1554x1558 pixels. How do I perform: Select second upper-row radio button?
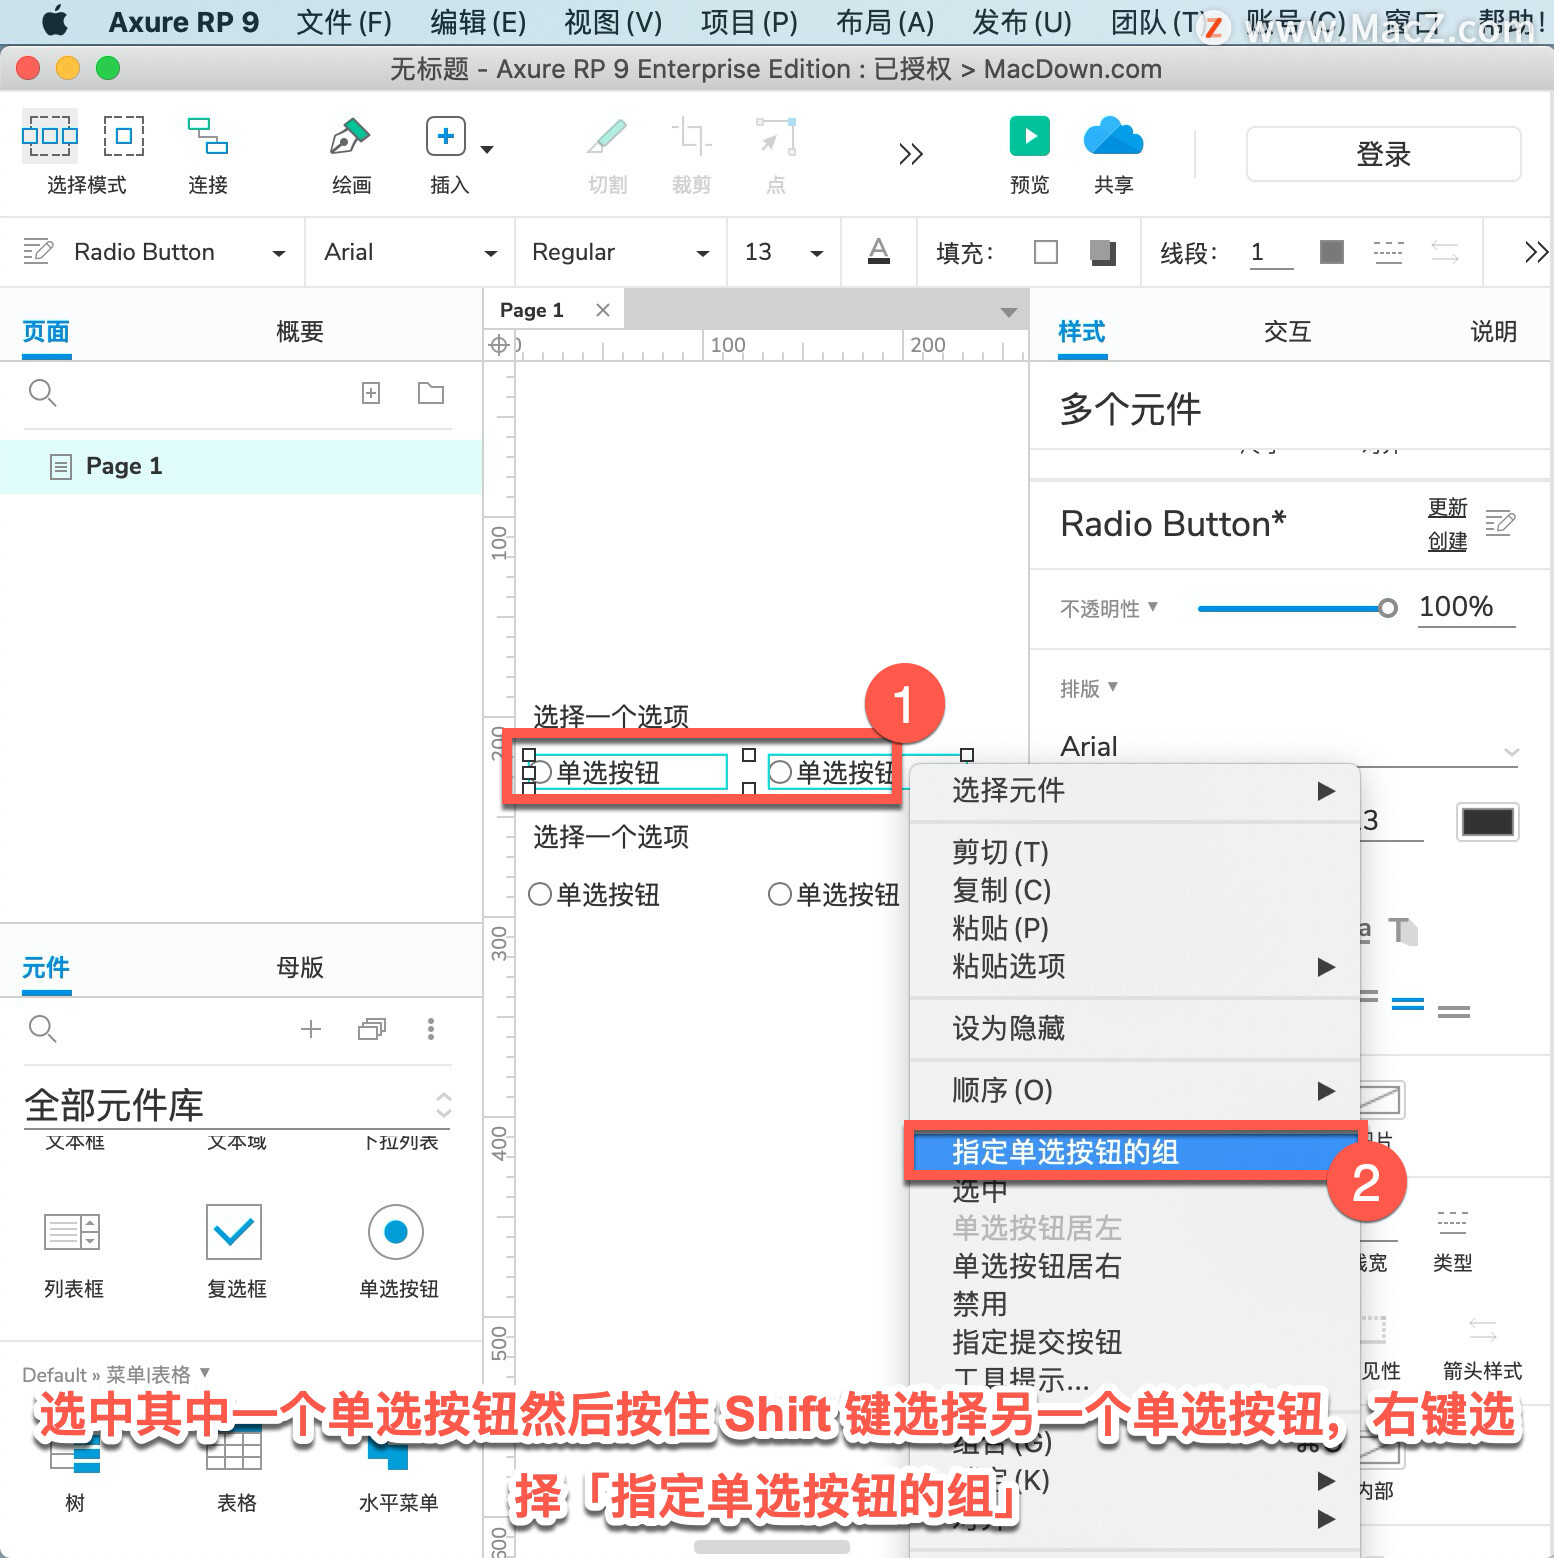780,772
